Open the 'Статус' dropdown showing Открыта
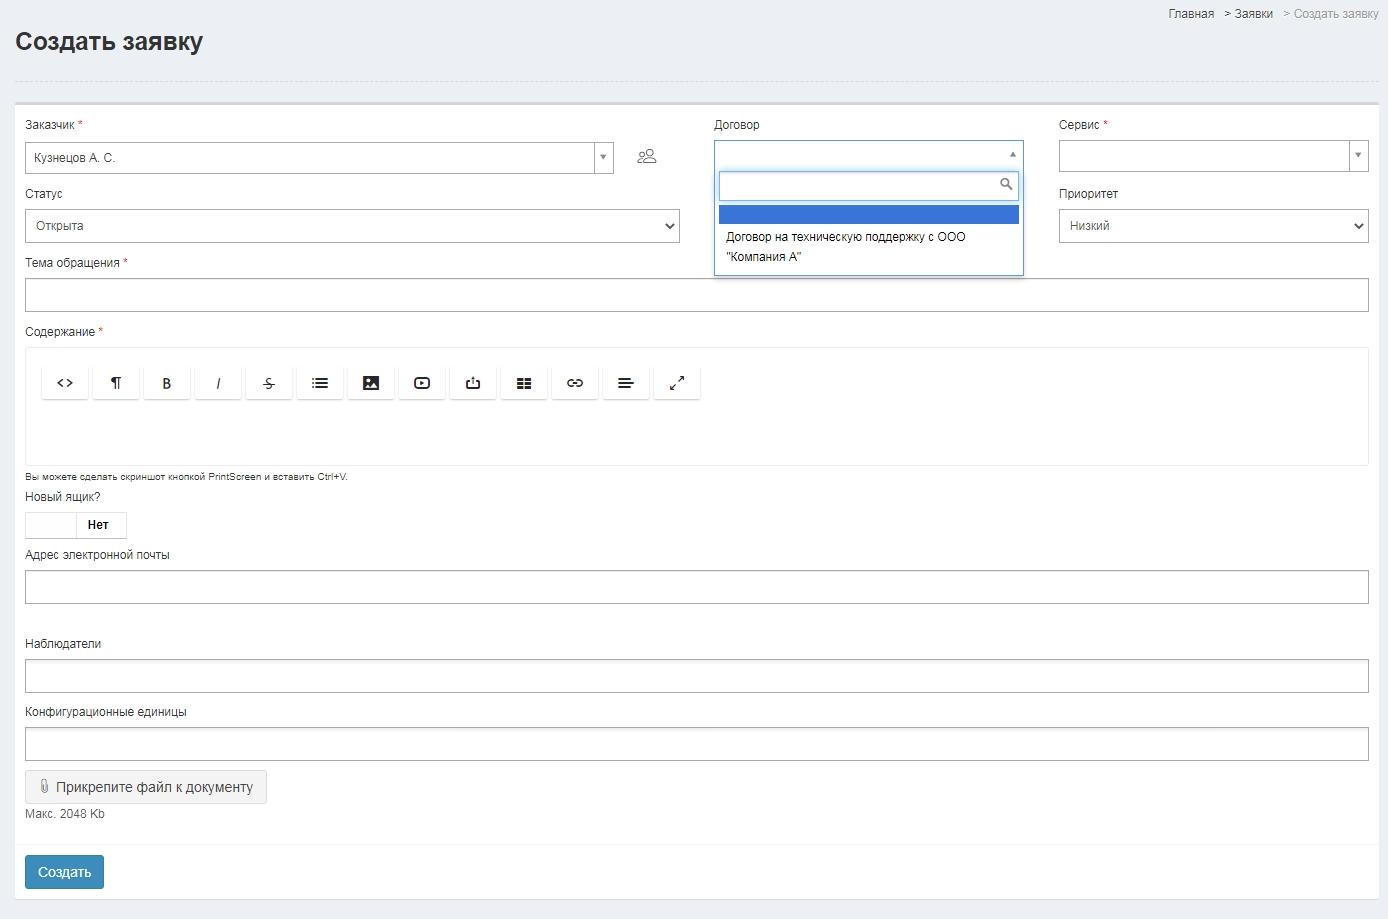The height and width of the screenshot is (919, 1390). (x=352, y=226)
